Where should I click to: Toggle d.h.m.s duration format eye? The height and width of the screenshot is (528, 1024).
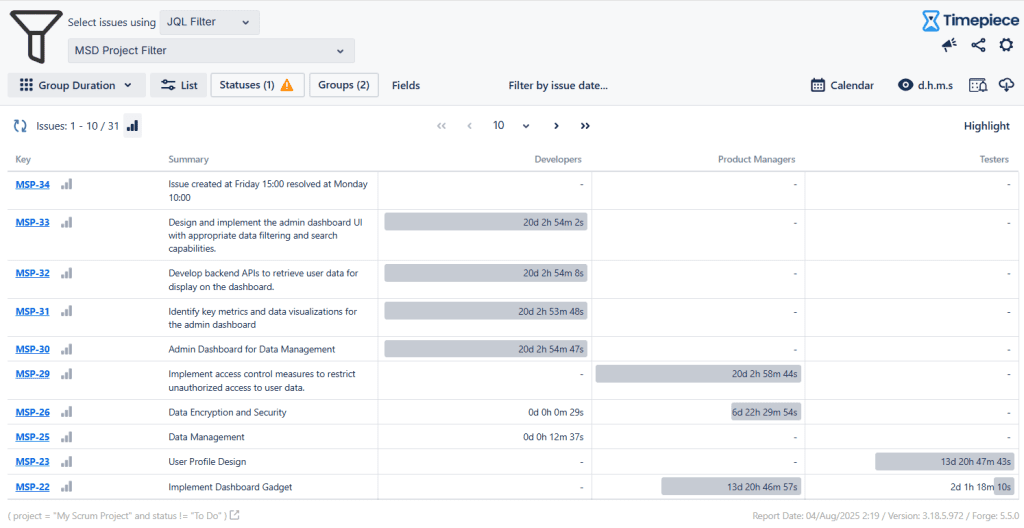[x=925, y=85]
